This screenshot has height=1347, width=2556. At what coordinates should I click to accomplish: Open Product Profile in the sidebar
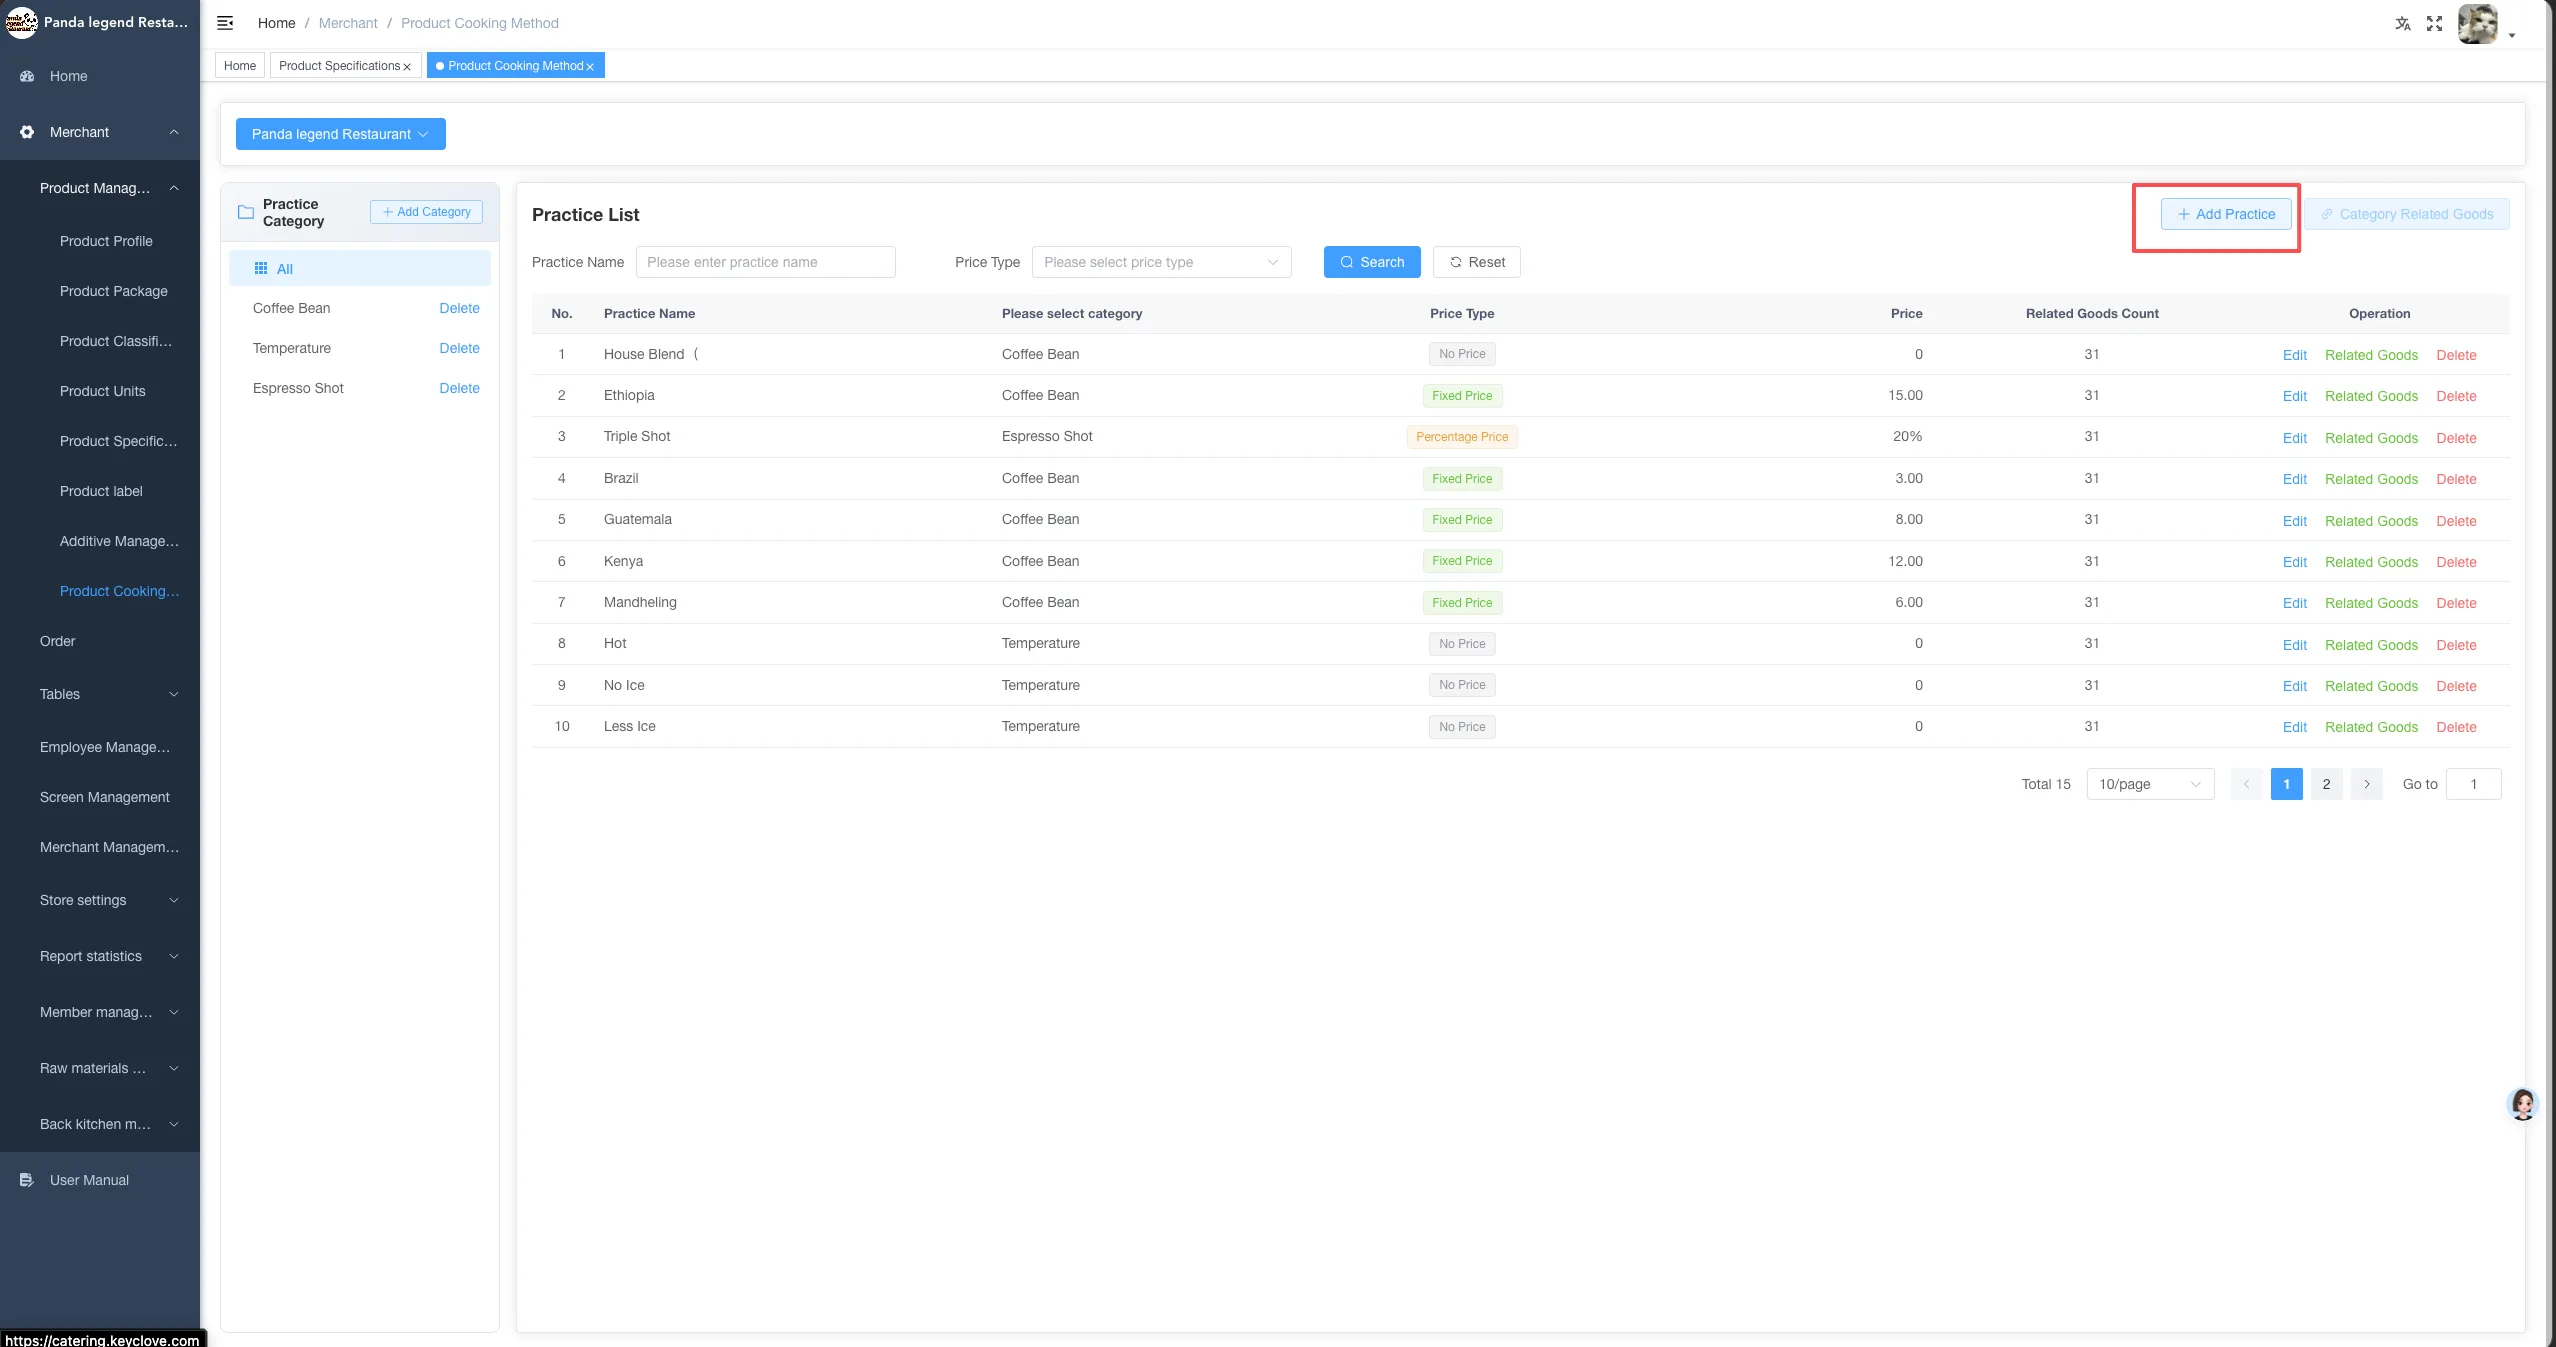(x=106, y=241)
